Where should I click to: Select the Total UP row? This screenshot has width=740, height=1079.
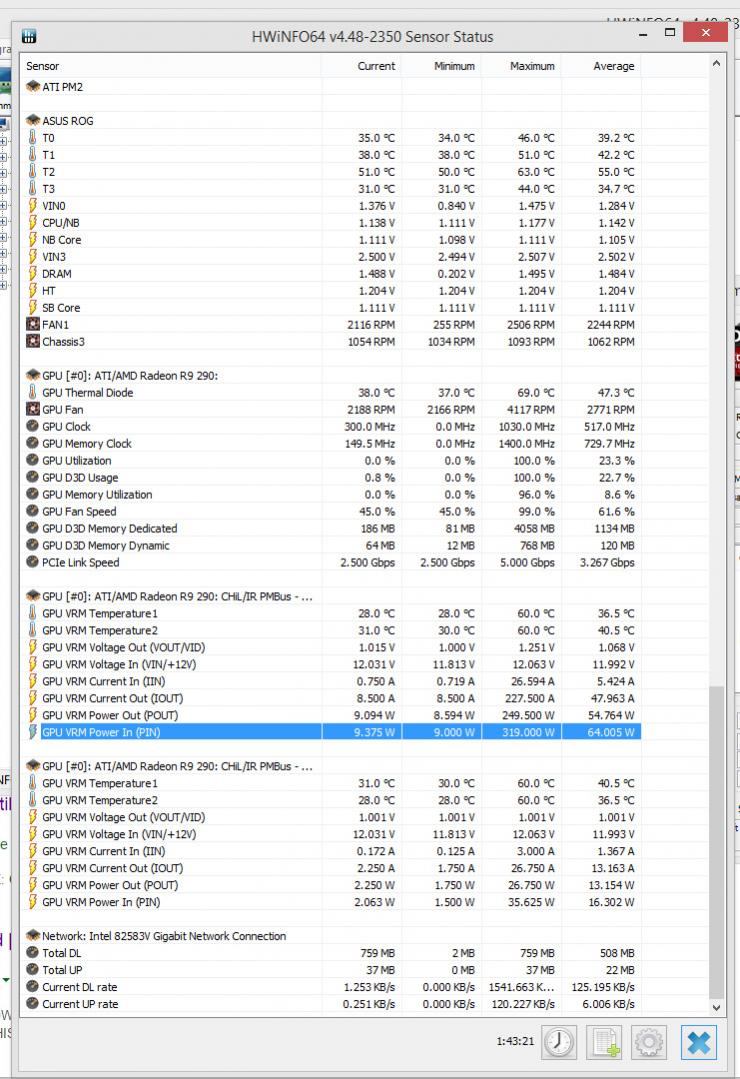(x=331, y=970)
